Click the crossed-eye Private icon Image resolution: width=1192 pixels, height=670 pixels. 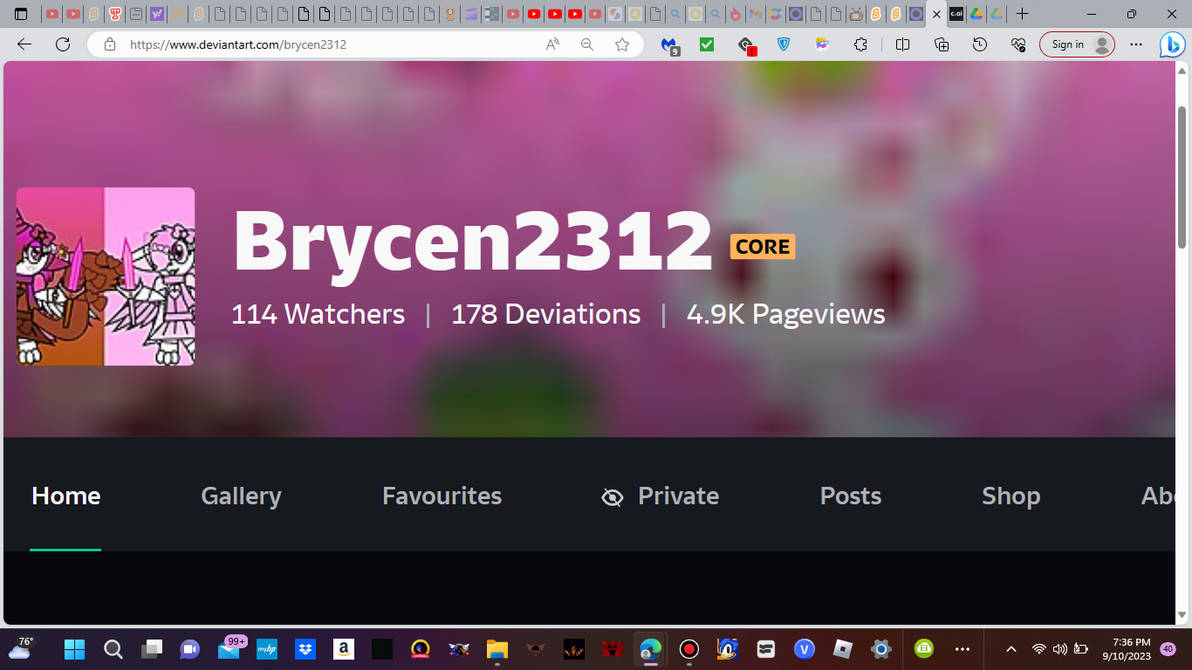pos(612,497)
